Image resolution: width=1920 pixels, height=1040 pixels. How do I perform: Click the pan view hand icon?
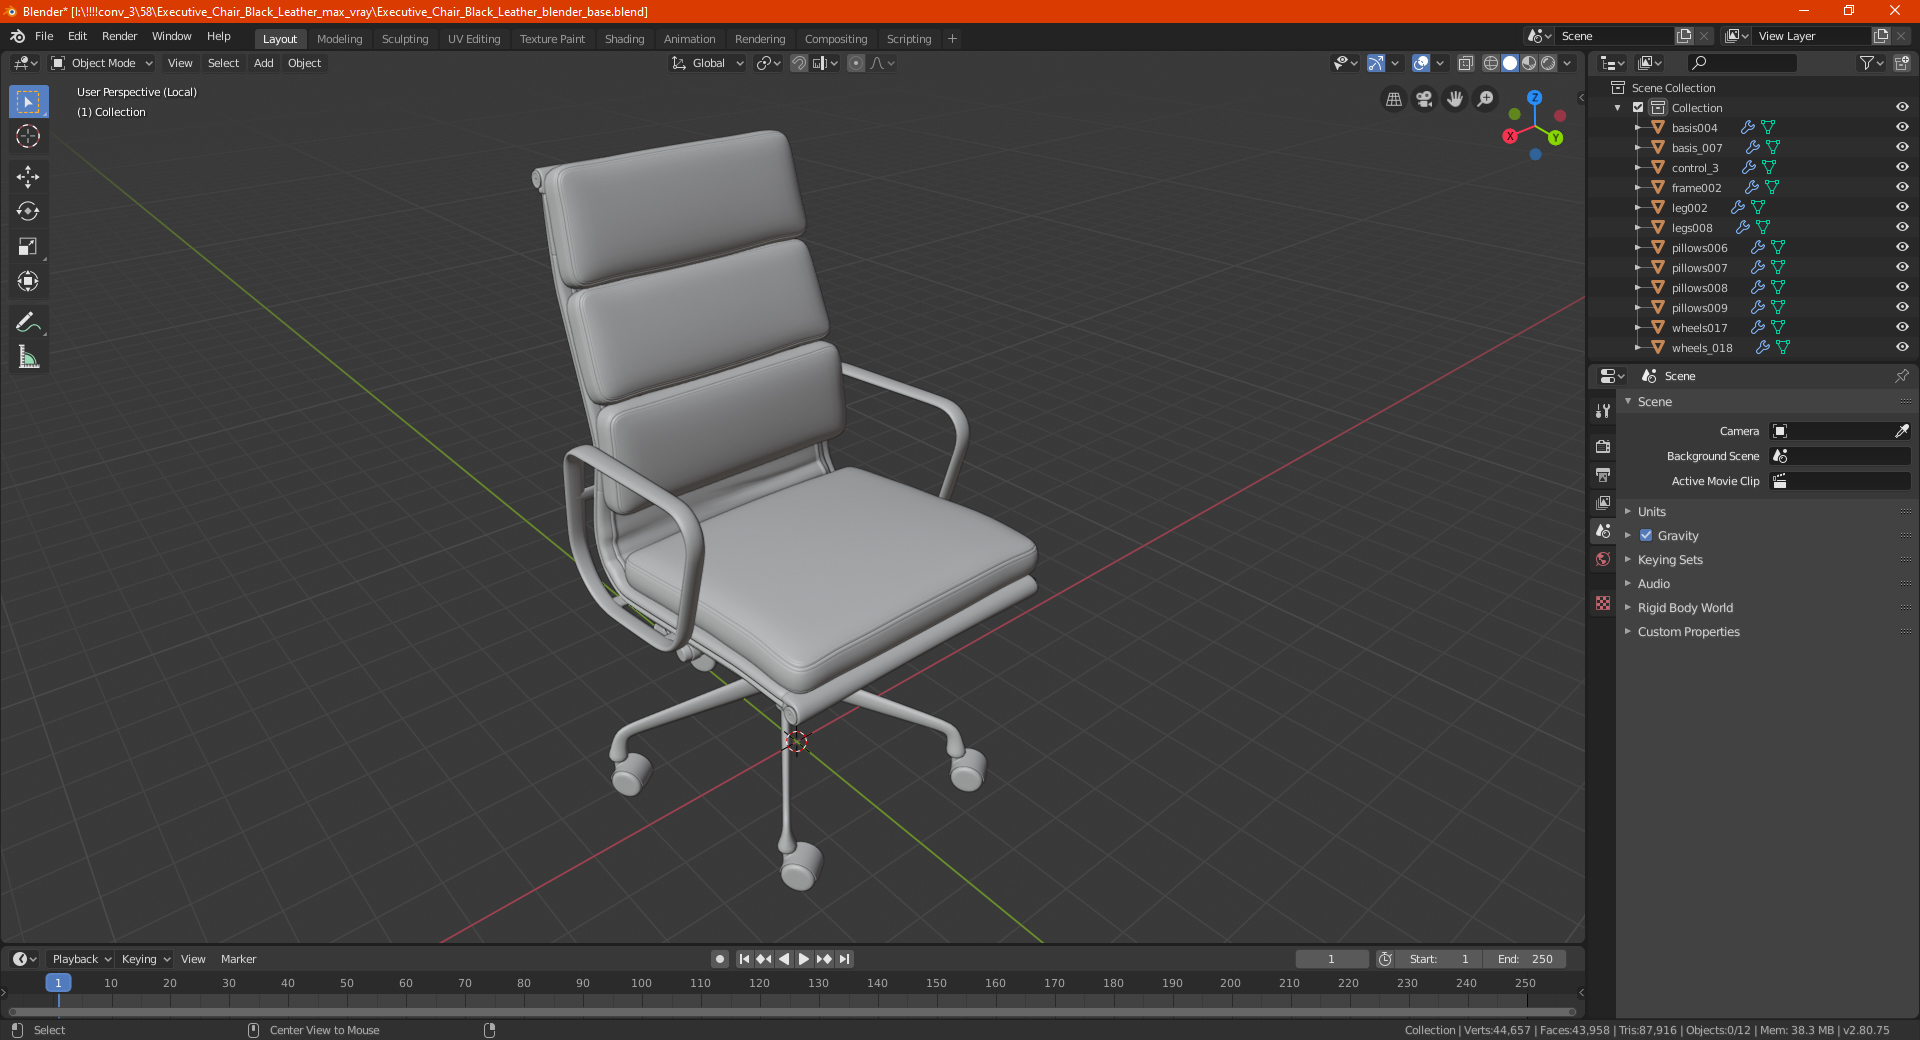pyautogui.click(x=1455, y=99)
